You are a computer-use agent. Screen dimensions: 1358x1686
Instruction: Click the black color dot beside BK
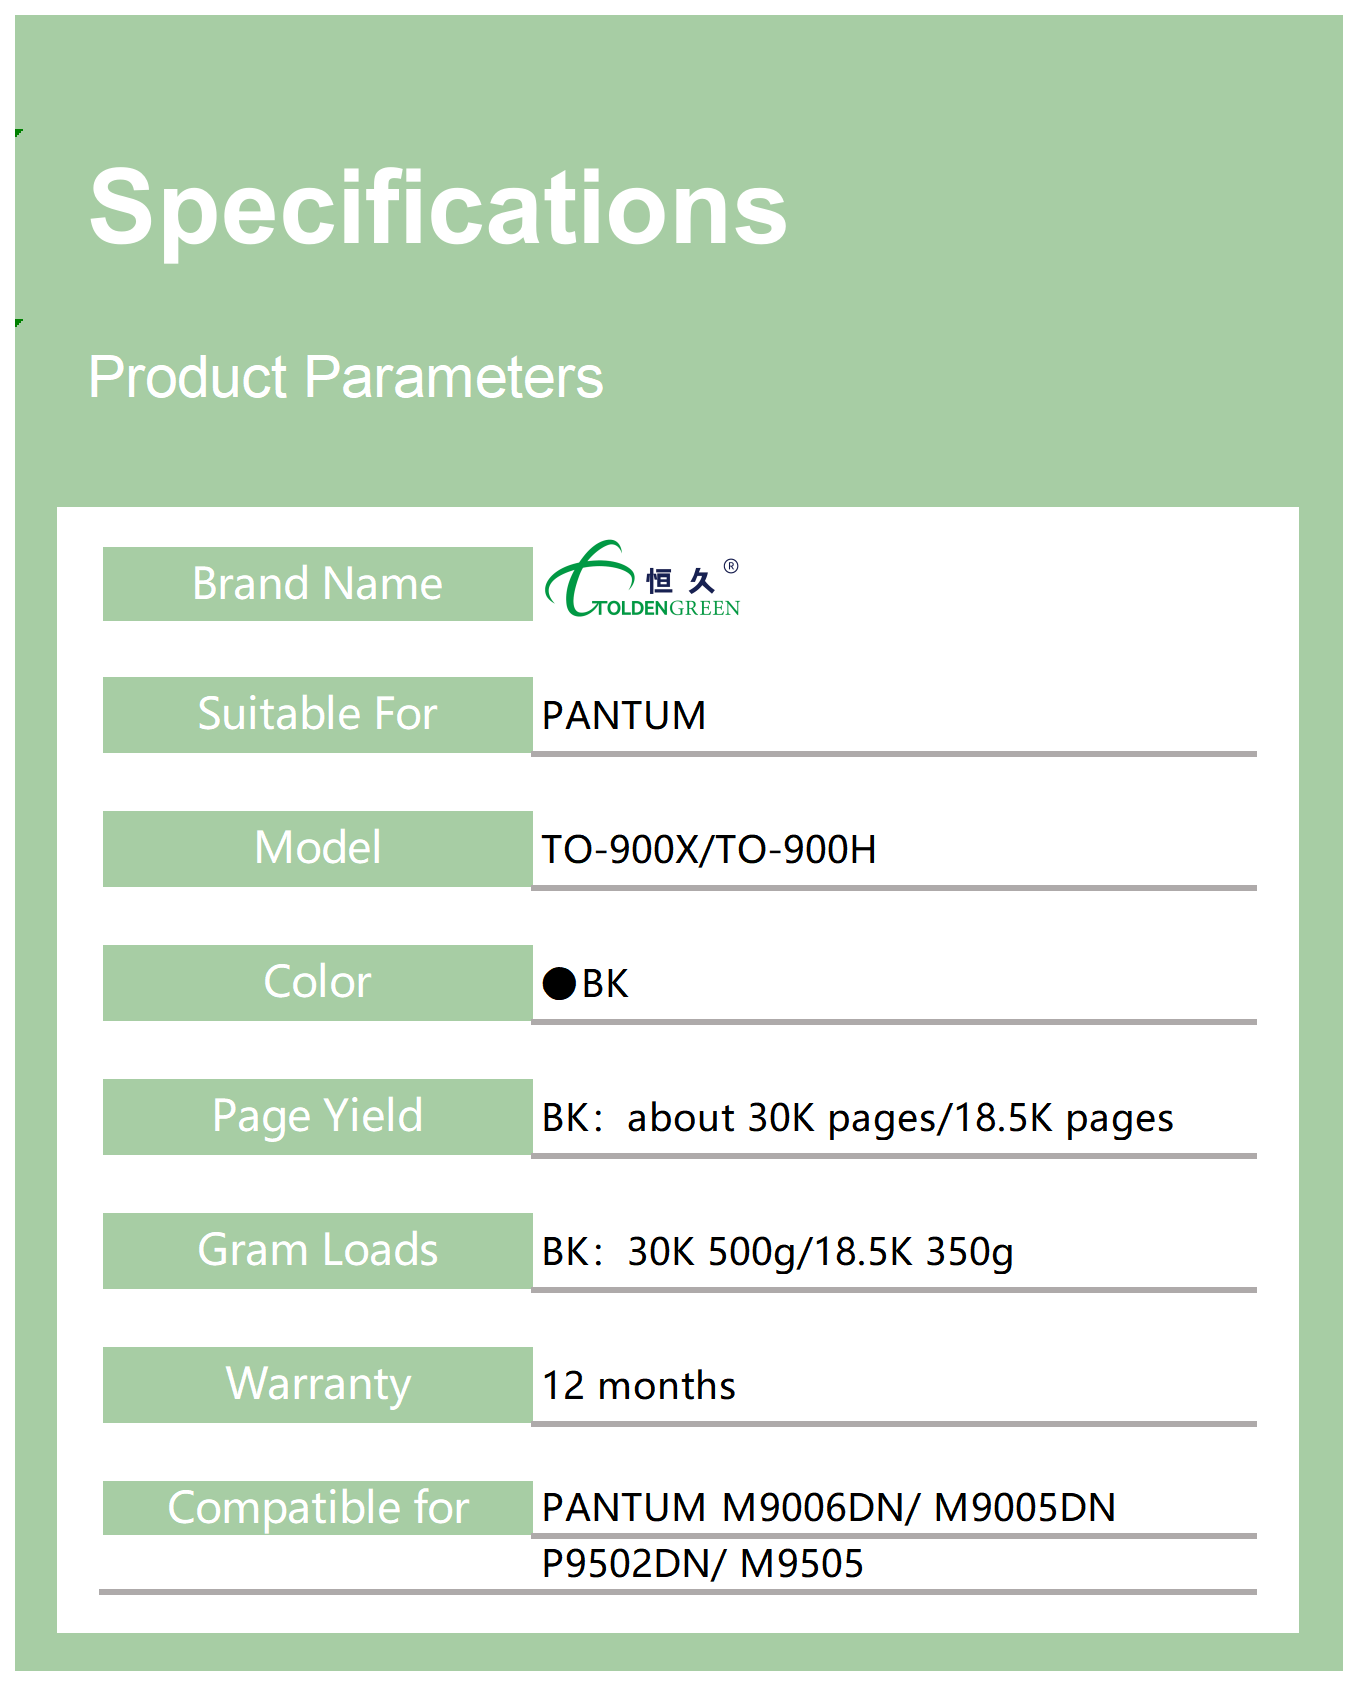coord(559,984)
